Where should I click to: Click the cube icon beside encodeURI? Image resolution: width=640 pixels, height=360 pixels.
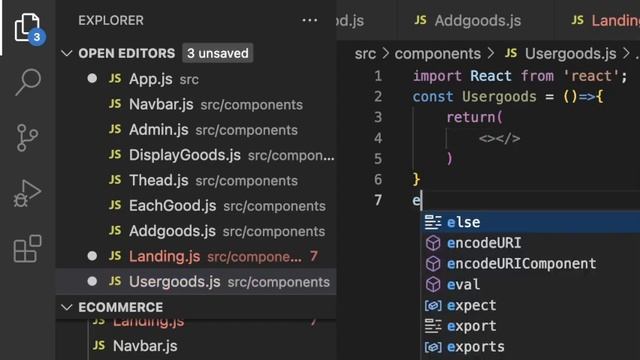tap(433, 243)
